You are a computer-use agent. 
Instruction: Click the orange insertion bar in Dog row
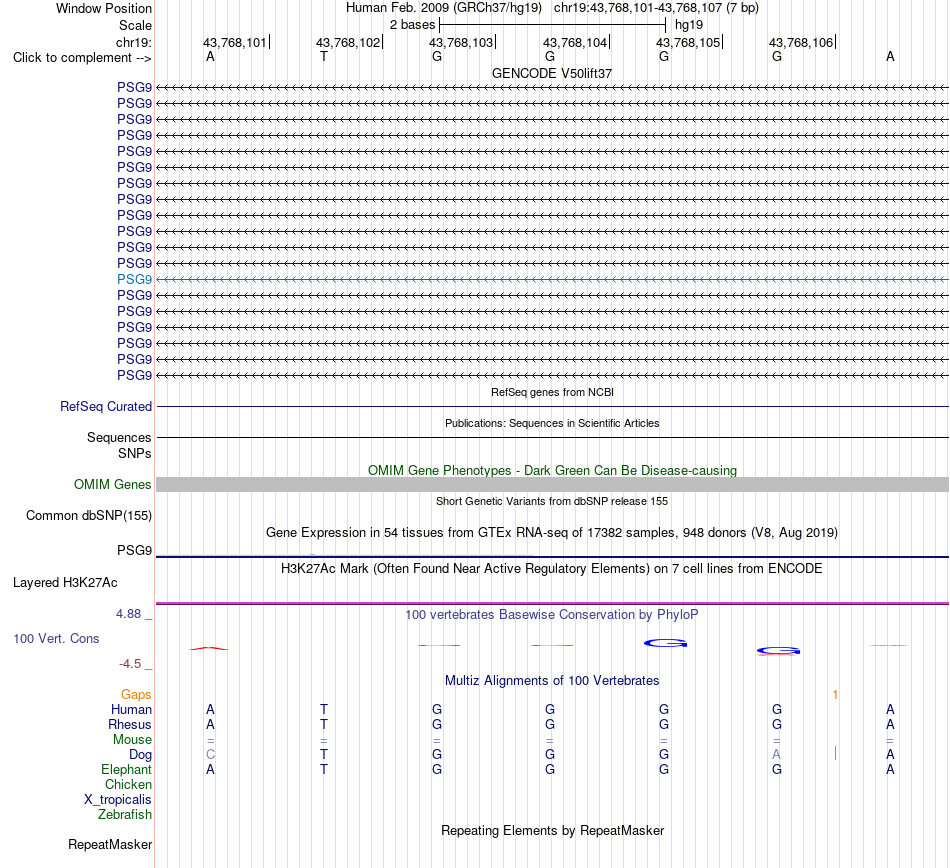tap(835, 754)
